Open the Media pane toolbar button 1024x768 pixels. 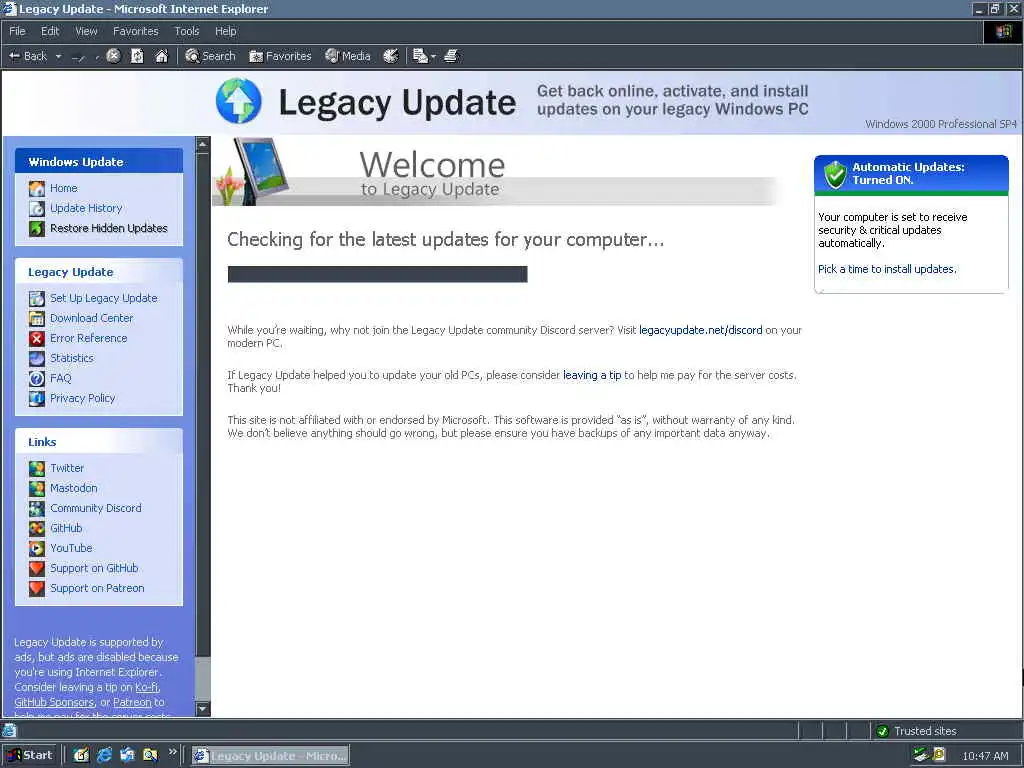(348, 56)
